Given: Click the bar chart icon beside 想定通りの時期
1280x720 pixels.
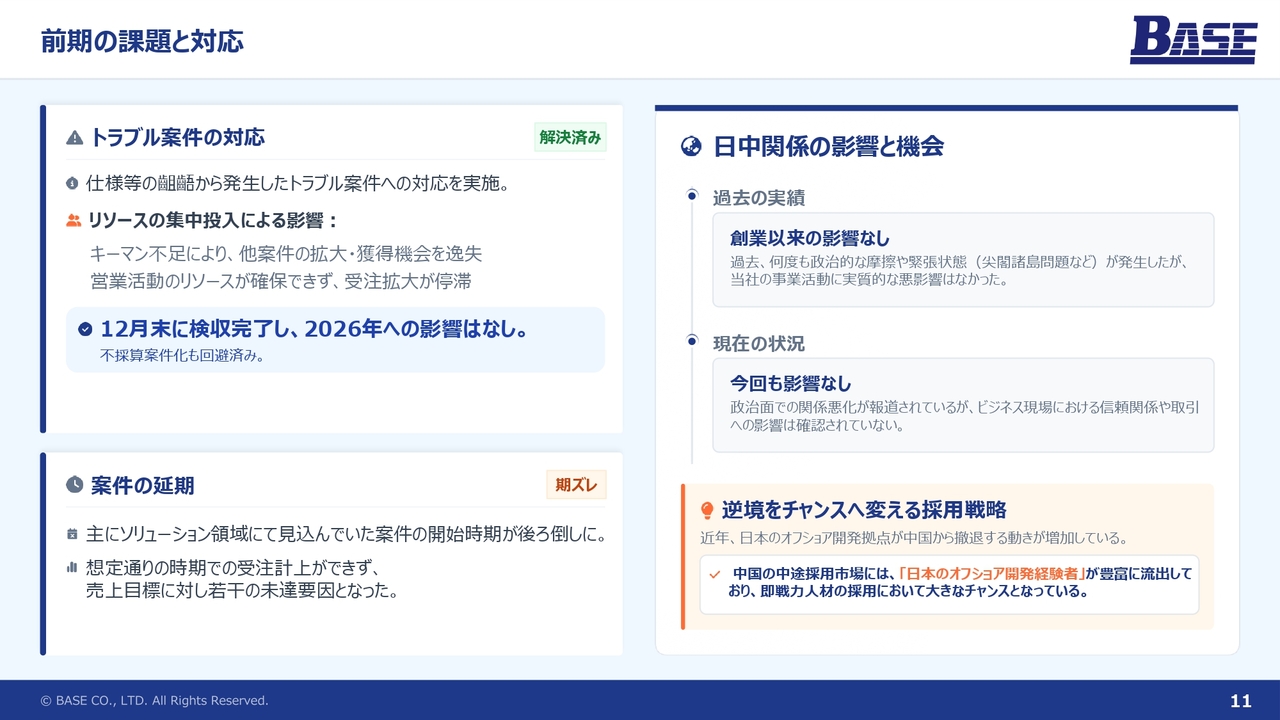Looking at the screenshot, I should tap(72, 567).
